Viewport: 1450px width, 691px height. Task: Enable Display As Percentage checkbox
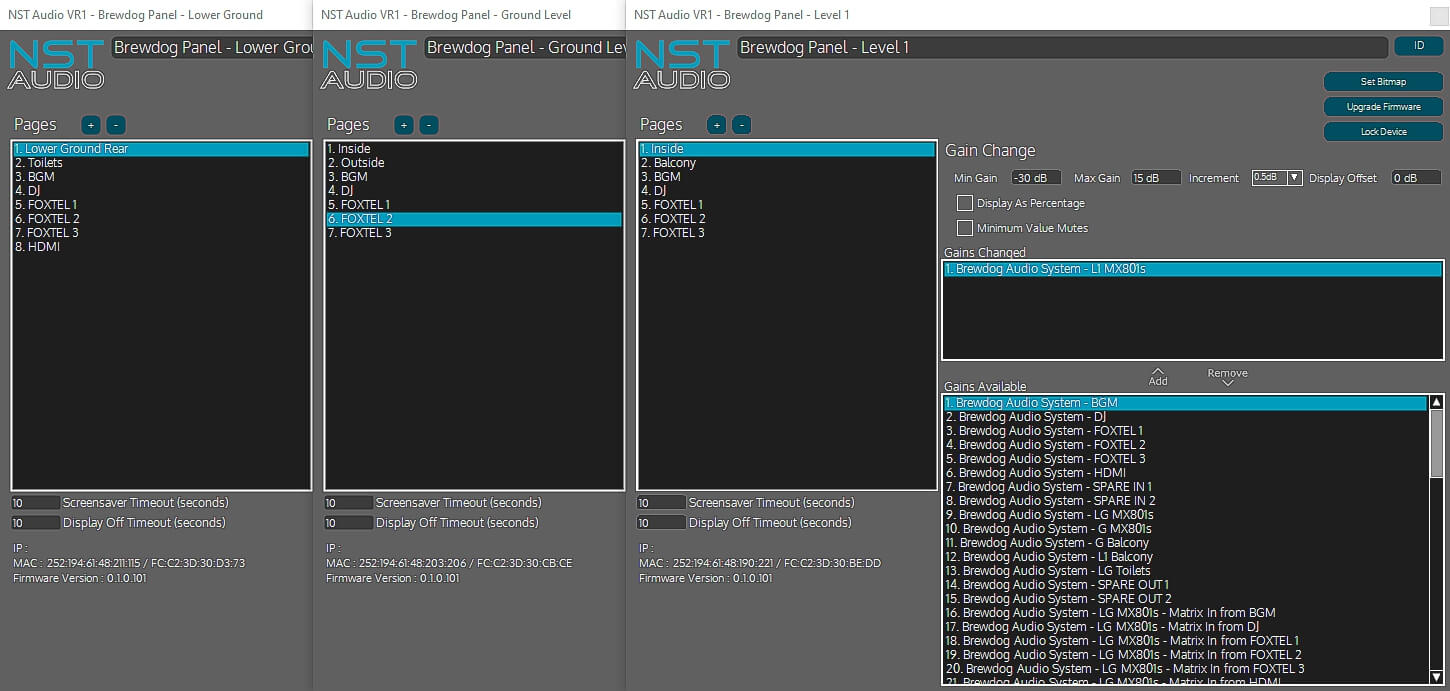tap(965, 203)
